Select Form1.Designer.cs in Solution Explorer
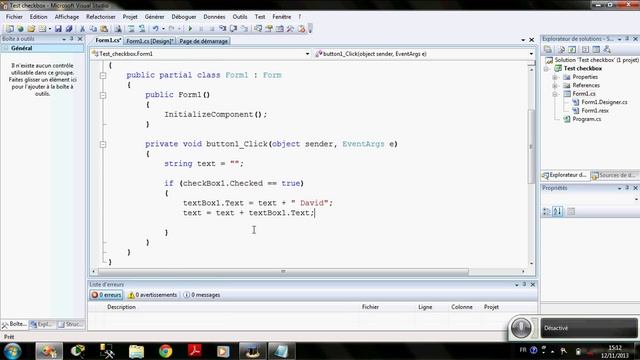Viewport: 640px width, 360px height. click(604, 102)
